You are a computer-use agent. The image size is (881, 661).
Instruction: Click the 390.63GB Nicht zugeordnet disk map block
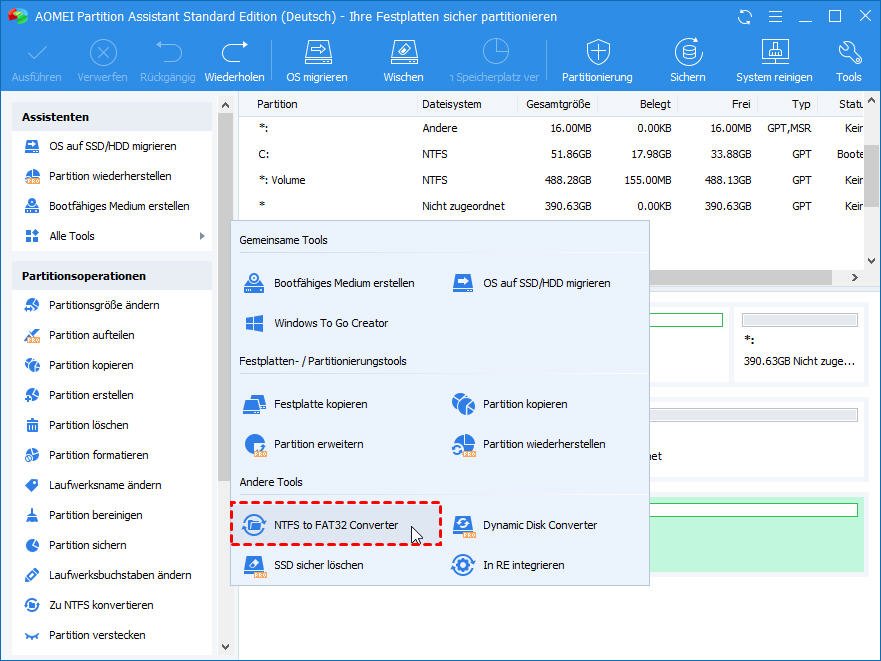[x=799, y=344]
